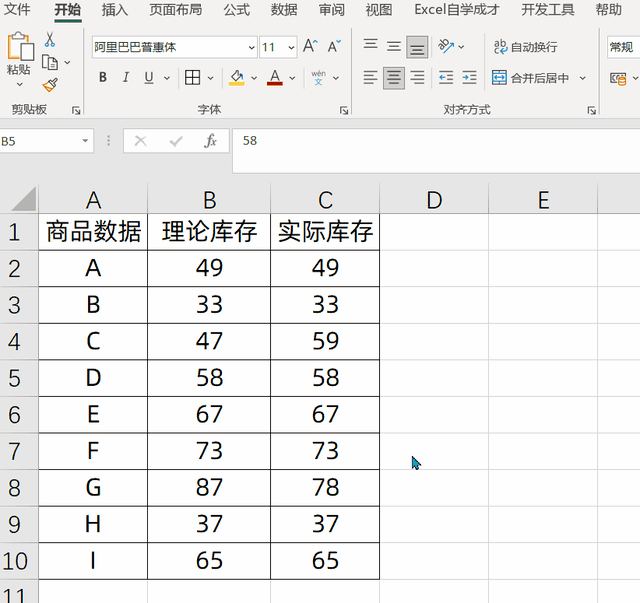Decrease font size with the smaller A icon
This screenshot has height=603, width=640.
pyautogui.click(x=334, y=46)
